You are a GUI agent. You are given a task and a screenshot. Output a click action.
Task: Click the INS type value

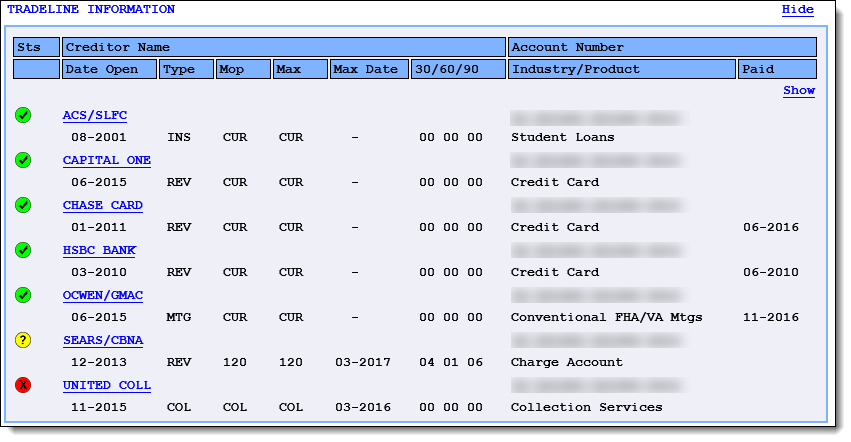coord(179,137)
